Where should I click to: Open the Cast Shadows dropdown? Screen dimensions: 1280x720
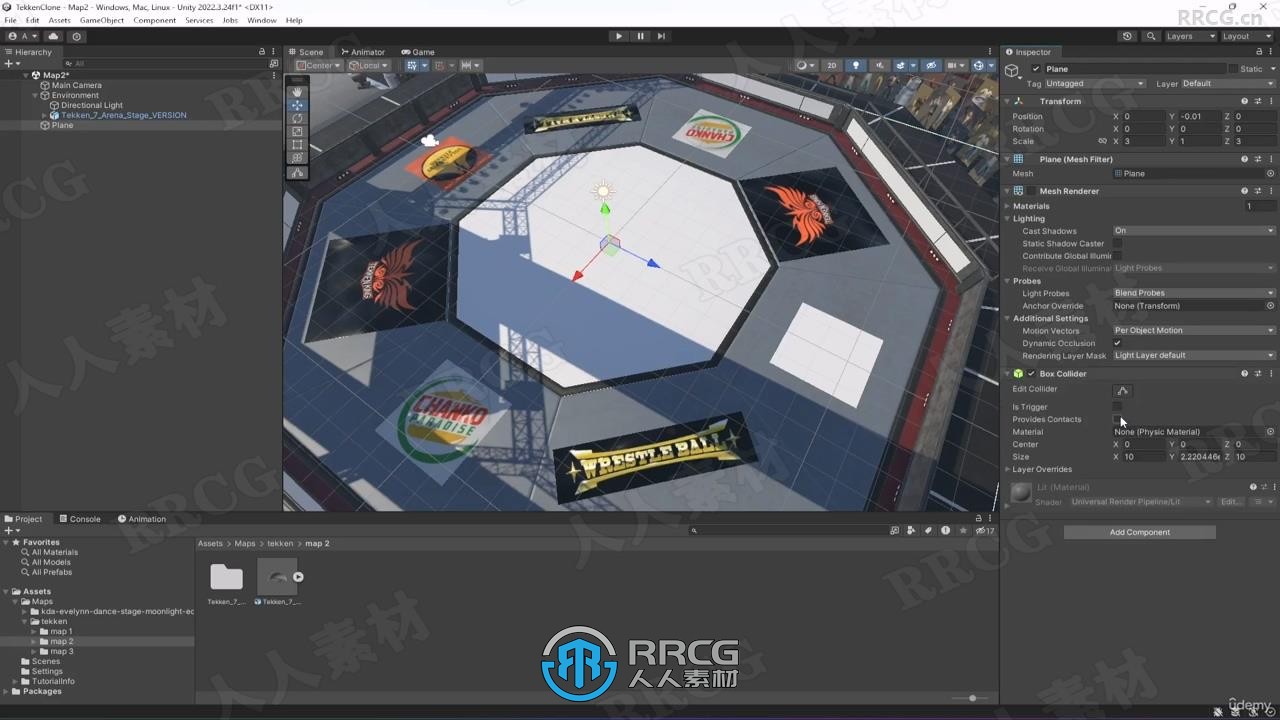click(1194, 231)
